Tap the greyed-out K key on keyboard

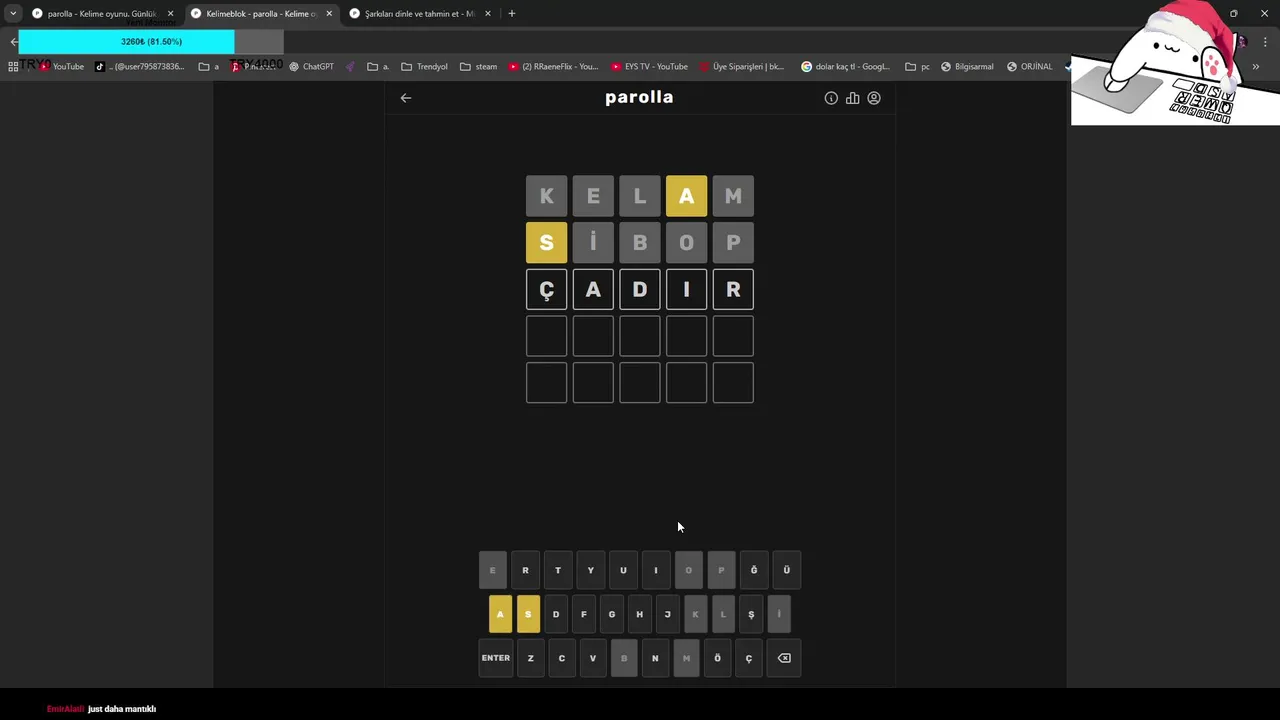pyautogui.click(x=696, y=614)
